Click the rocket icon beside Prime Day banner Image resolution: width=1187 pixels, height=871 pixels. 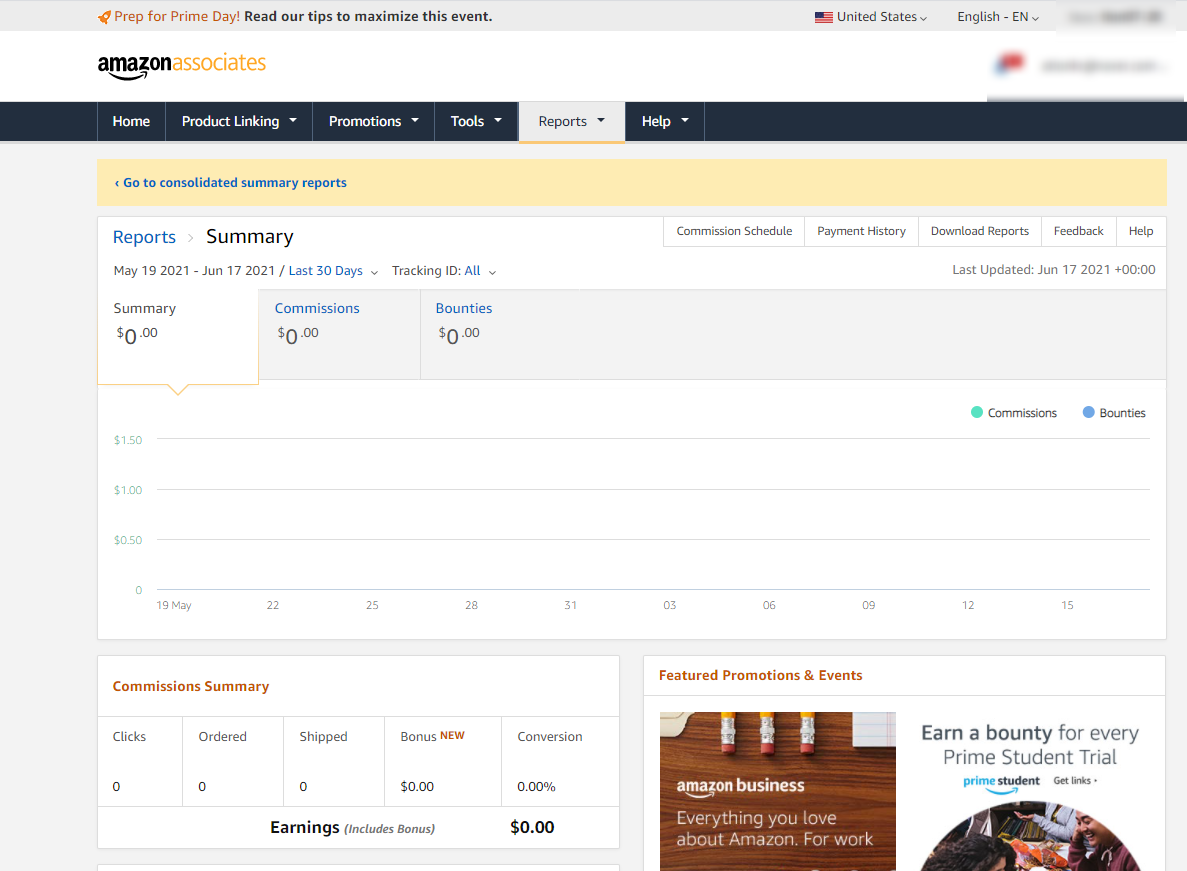tap(104, 17)
